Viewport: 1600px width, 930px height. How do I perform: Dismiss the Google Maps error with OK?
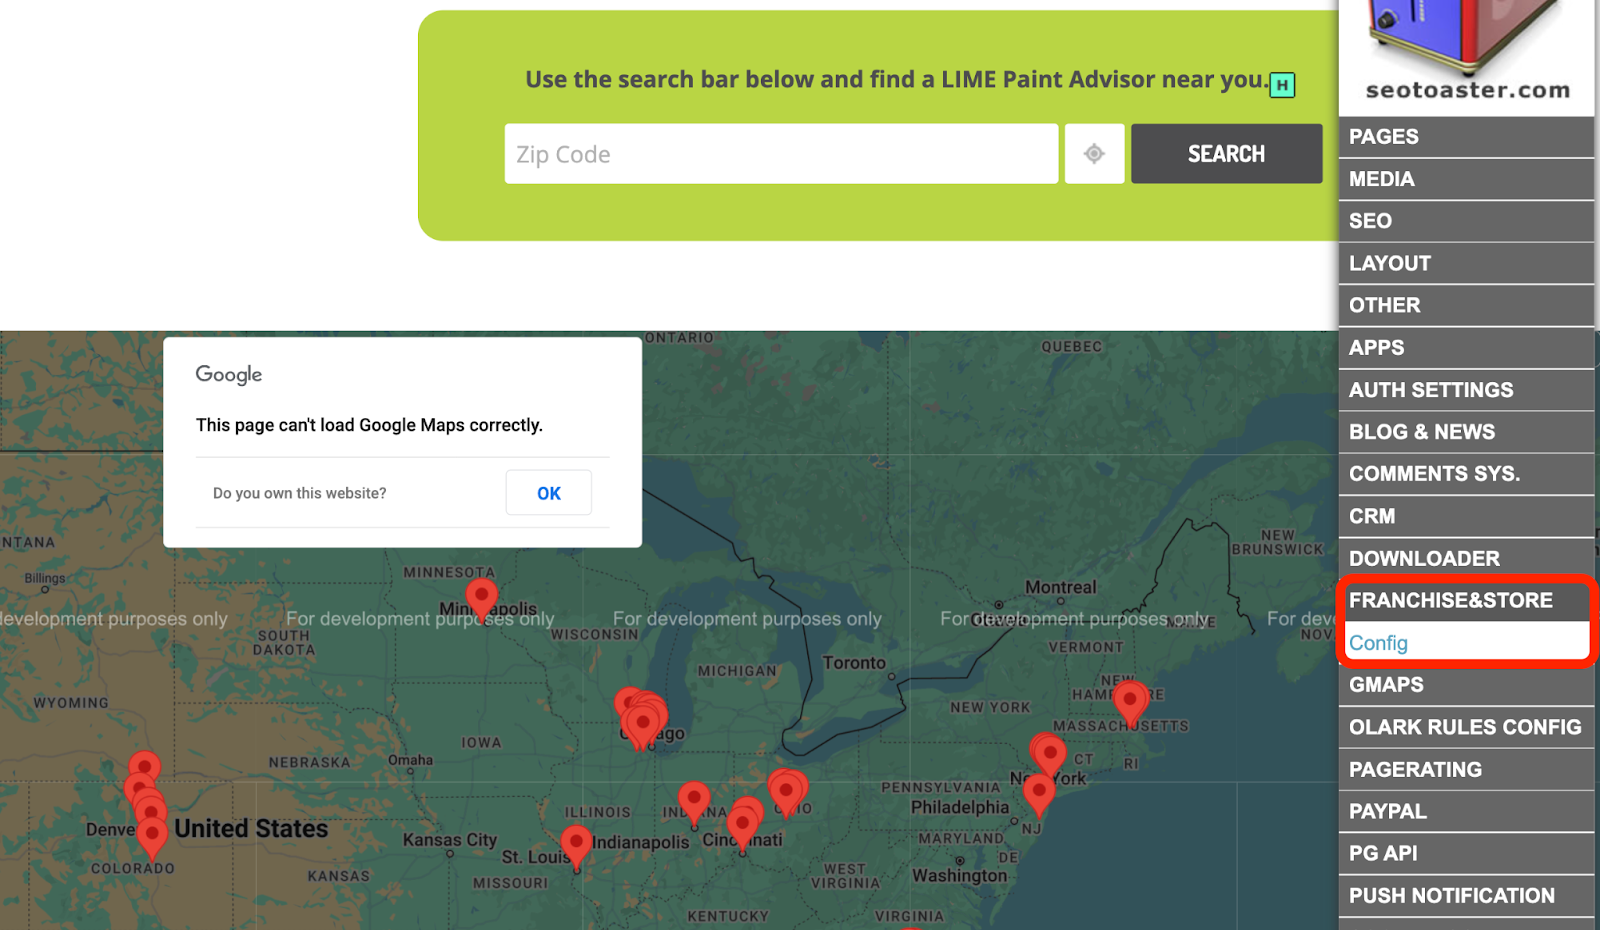[549, 493]
